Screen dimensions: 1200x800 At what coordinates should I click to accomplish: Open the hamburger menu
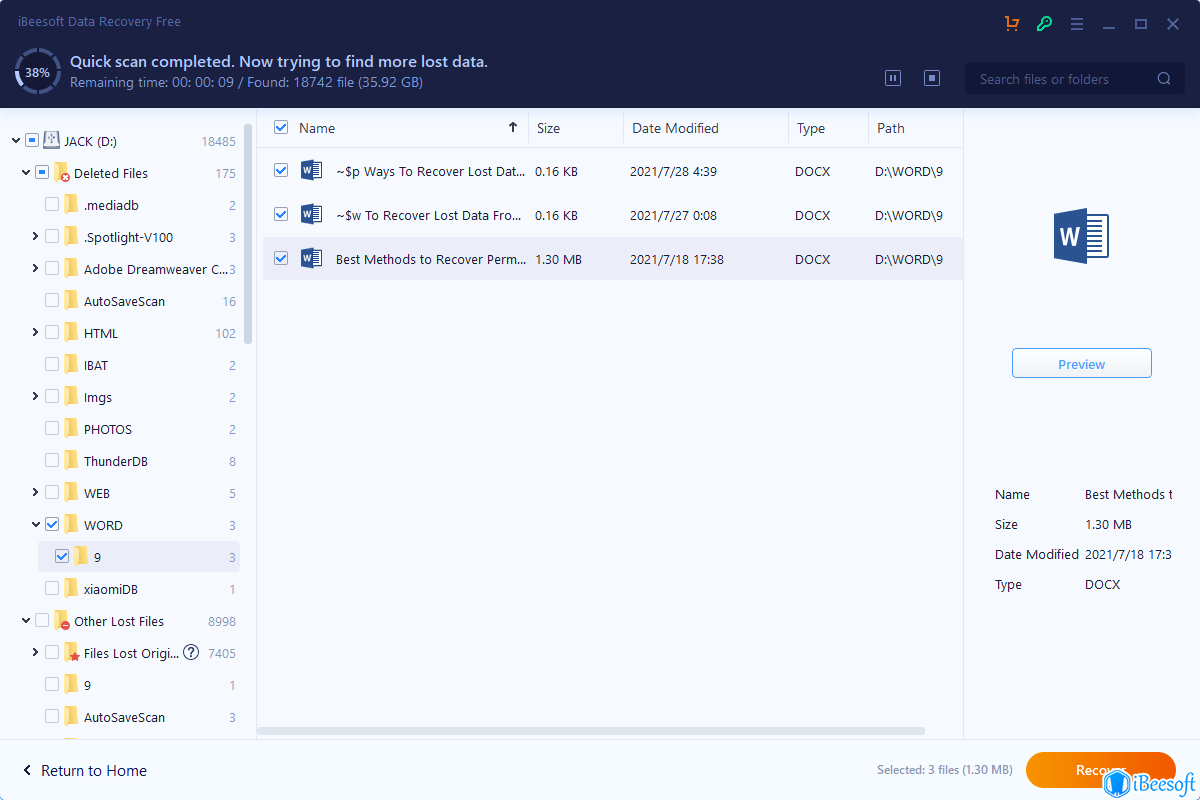pos(1076,22)
